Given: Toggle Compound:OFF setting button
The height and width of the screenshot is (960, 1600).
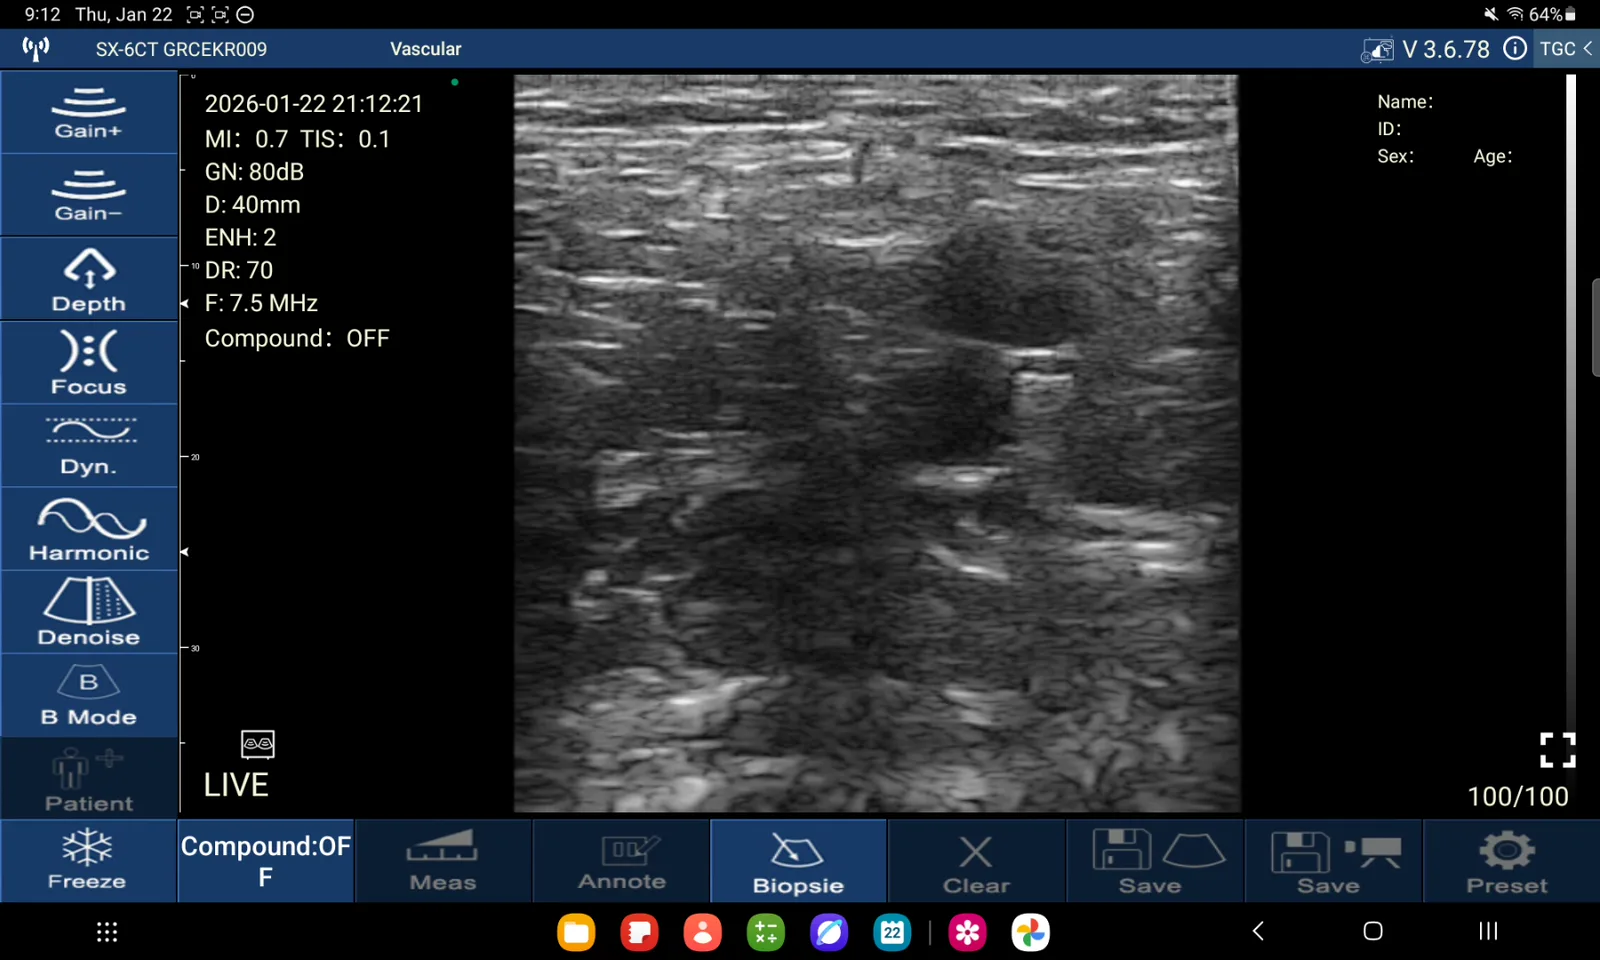Looking at the screenshot, I should (x=266, y=861).
